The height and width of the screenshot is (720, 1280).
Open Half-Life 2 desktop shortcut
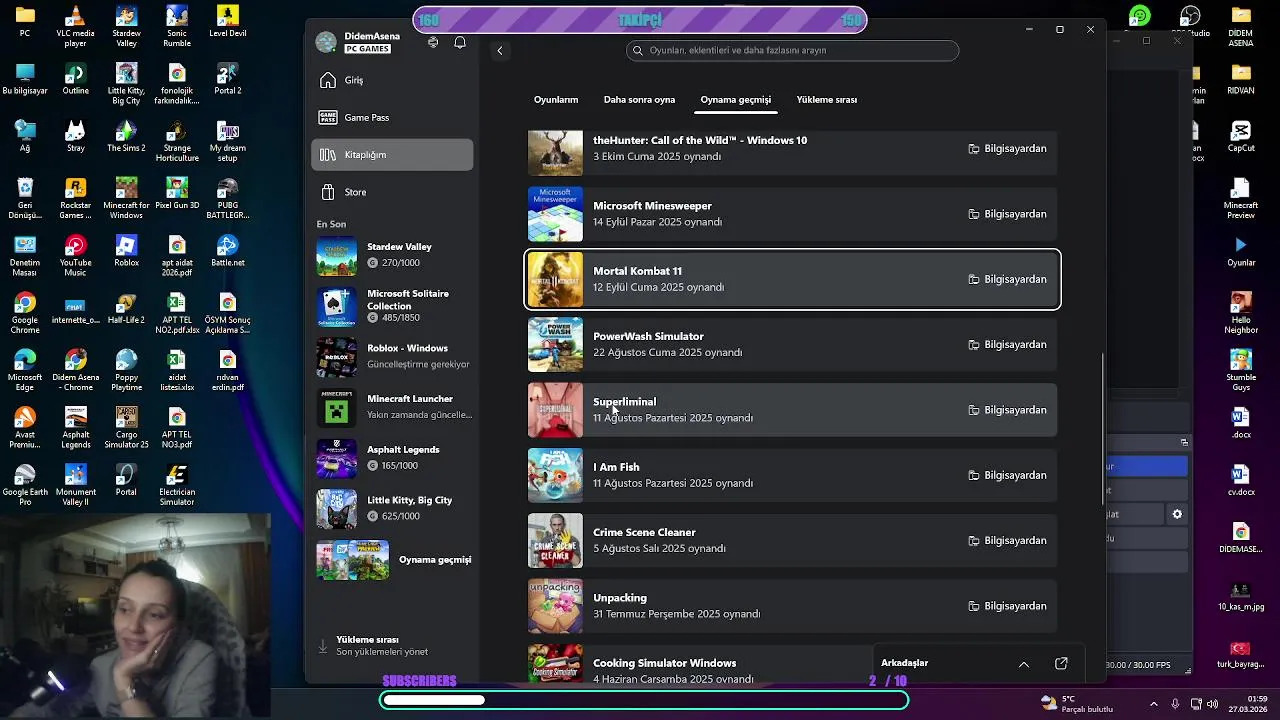click(x=126, y=309)
